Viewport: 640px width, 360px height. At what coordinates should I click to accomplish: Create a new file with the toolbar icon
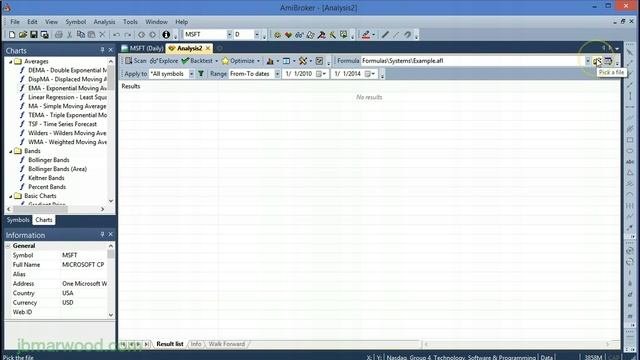click(x=12, y=35)
